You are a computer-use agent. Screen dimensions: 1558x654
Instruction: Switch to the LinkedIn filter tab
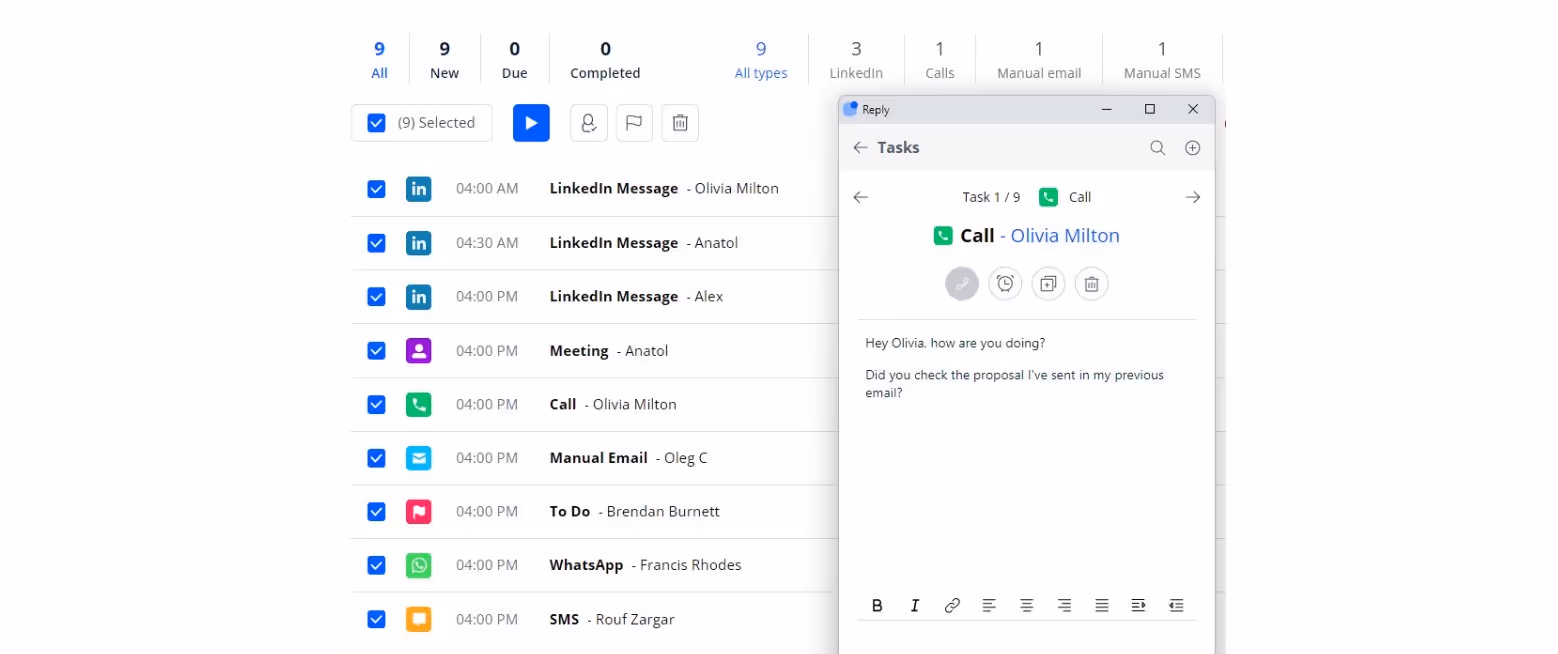tap(855, 58)
